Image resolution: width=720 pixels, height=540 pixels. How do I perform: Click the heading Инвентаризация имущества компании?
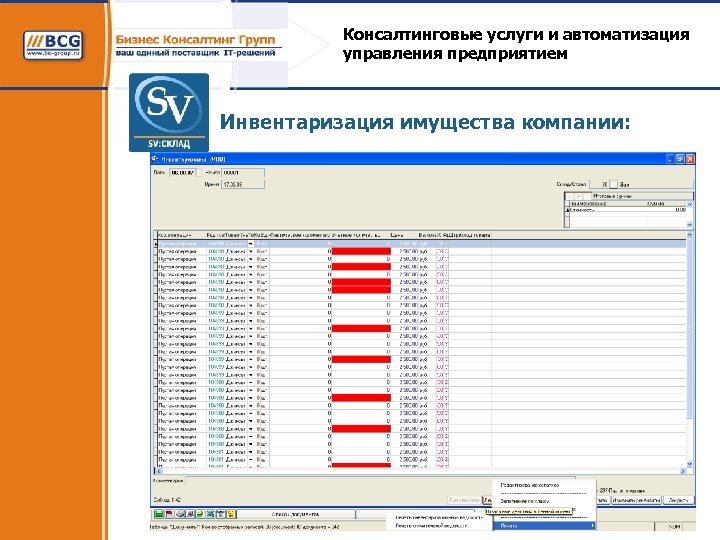pyautogui.click(x=425, y=122)
